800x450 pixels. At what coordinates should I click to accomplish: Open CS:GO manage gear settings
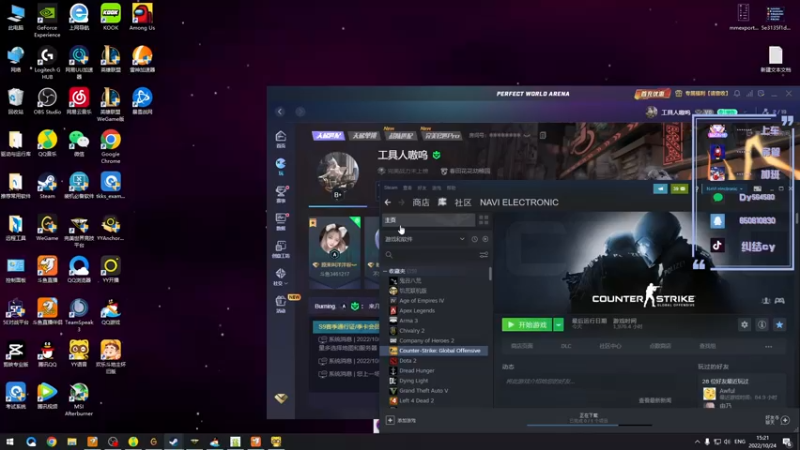point(744,324)
